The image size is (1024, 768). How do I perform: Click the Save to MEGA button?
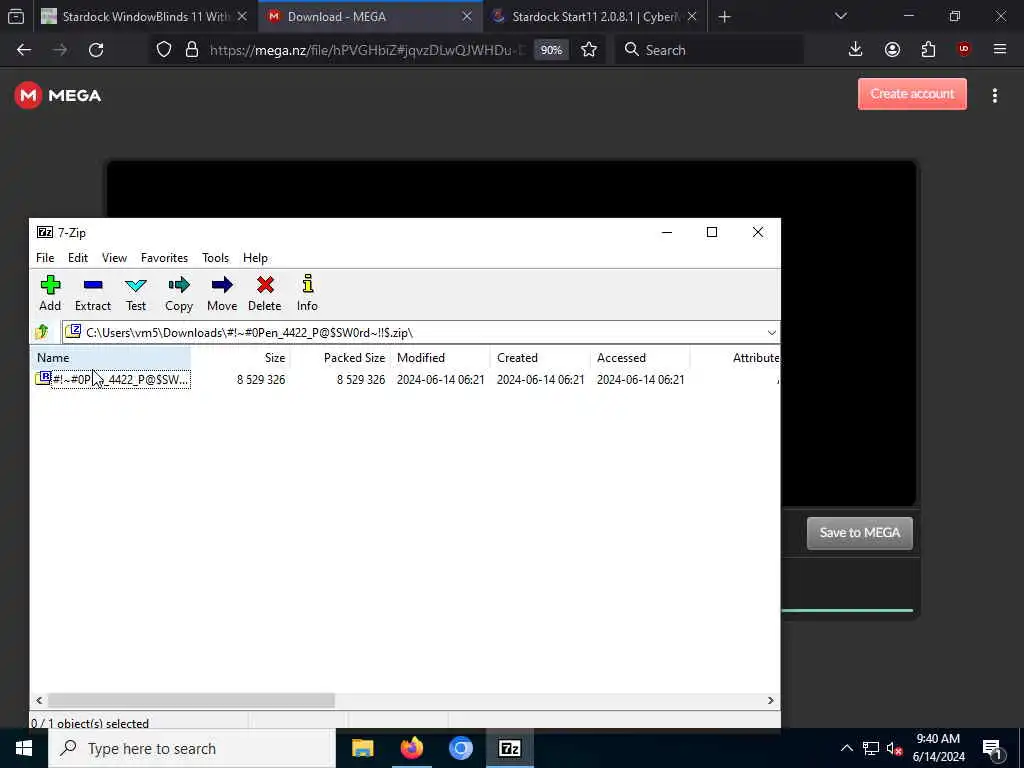(x=859, y=533)
